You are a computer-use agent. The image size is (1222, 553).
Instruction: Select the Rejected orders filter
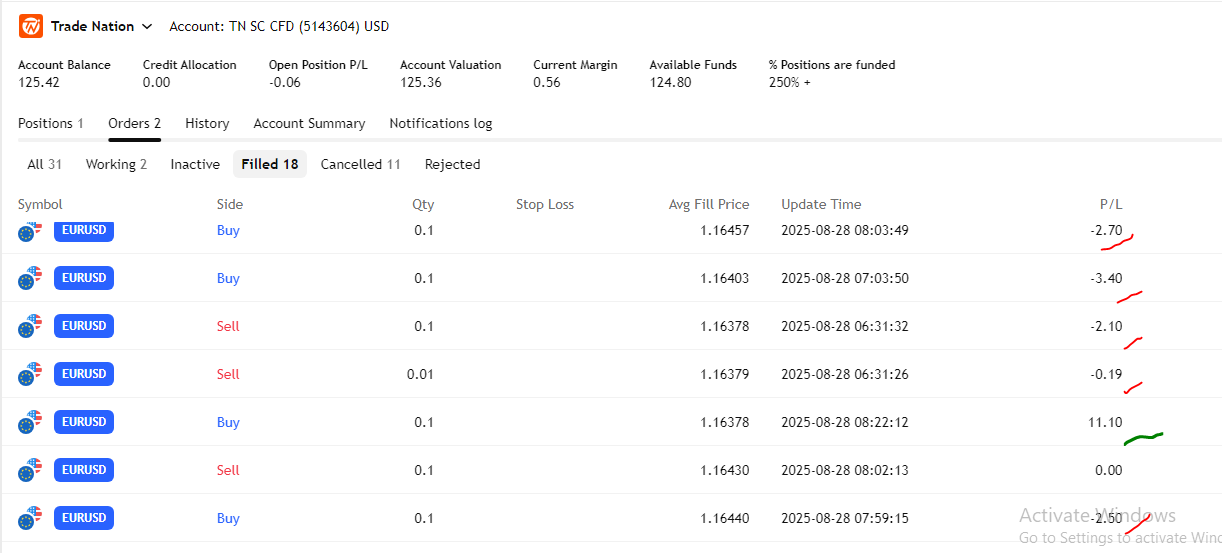(x=452, y=164)
